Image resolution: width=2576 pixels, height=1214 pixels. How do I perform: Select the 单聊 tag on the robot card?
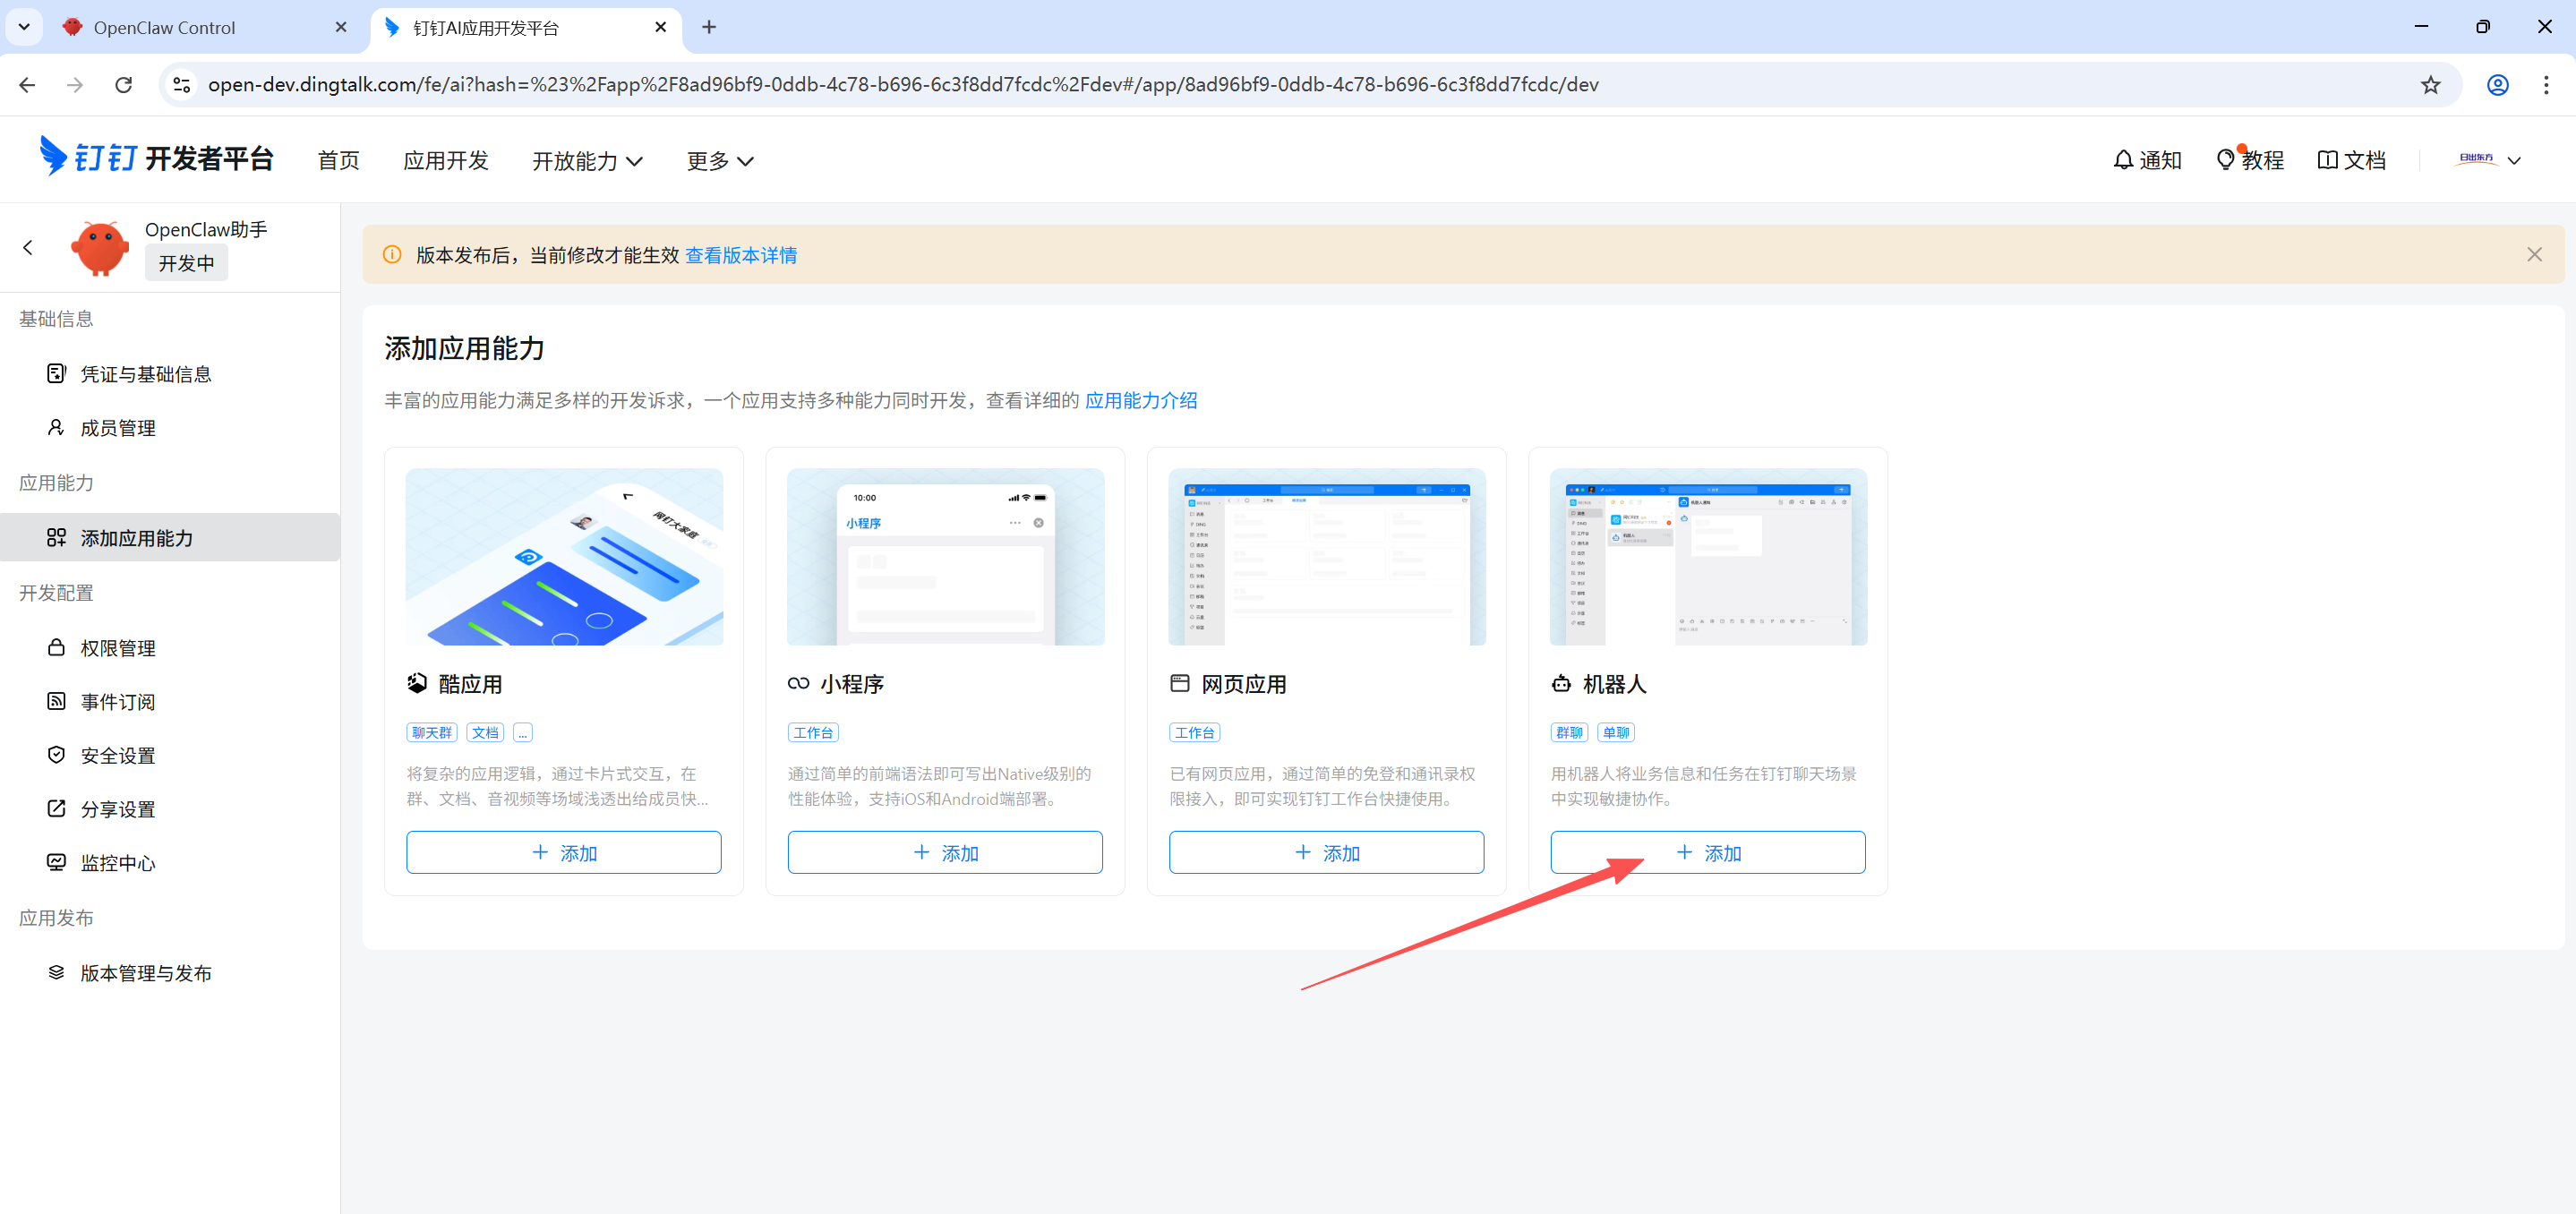(1616, 732)
